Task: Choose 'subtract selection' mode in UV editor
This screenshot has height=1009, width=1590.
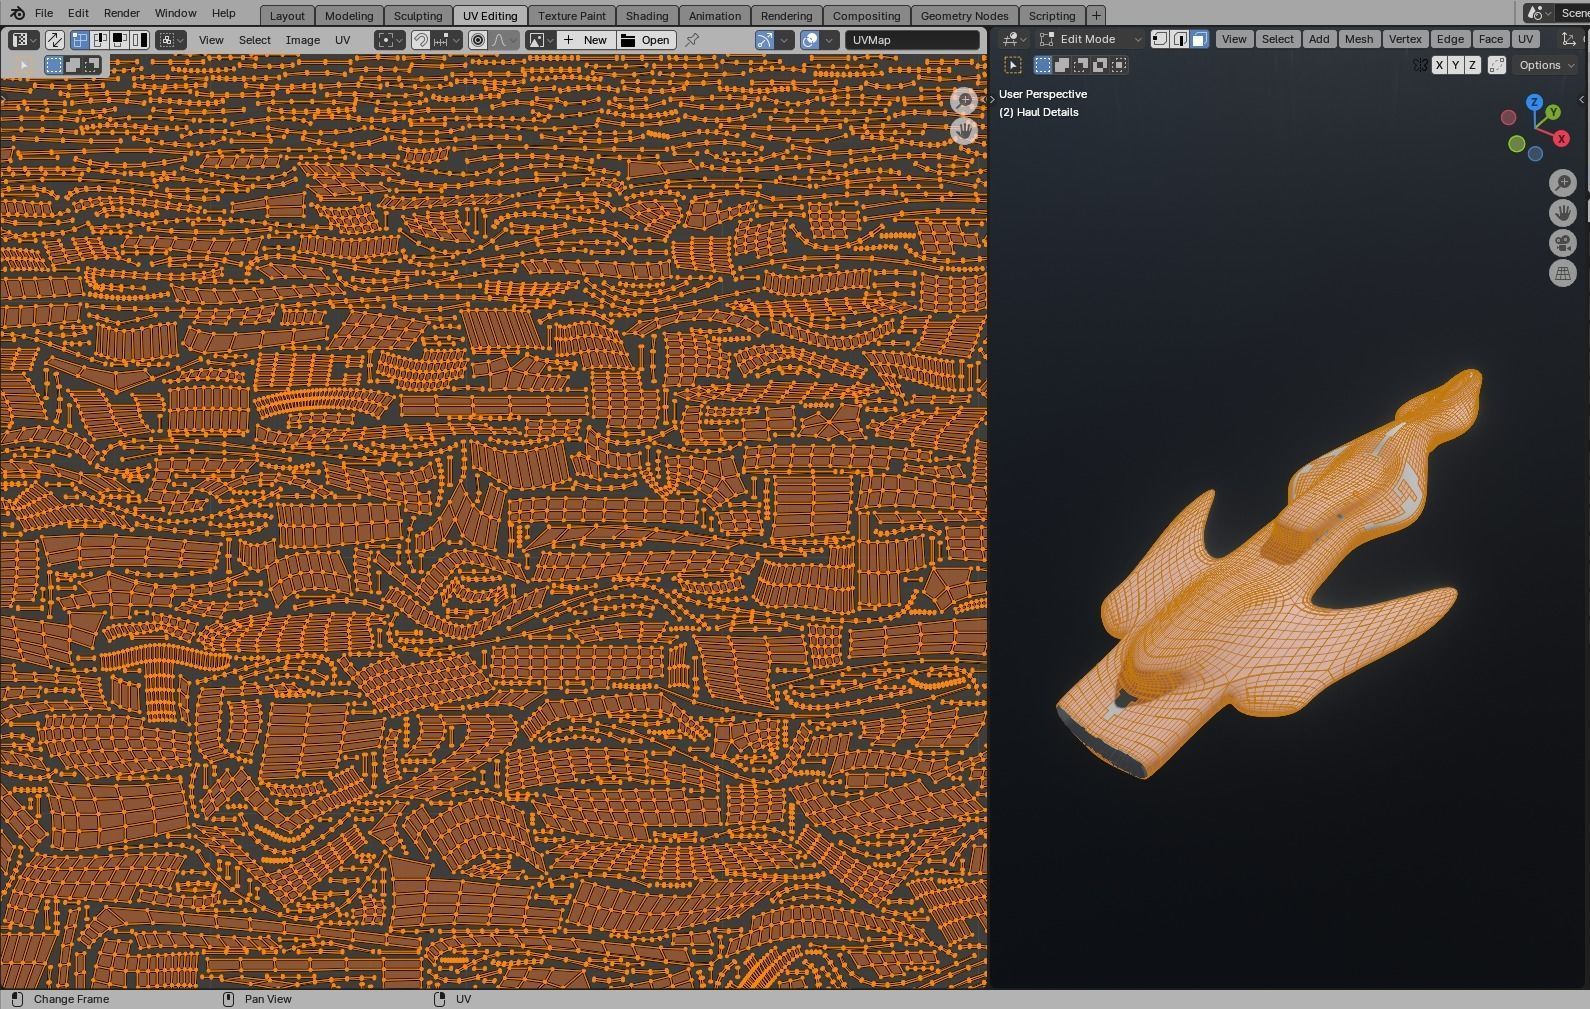Action: [x=92, y=65]
